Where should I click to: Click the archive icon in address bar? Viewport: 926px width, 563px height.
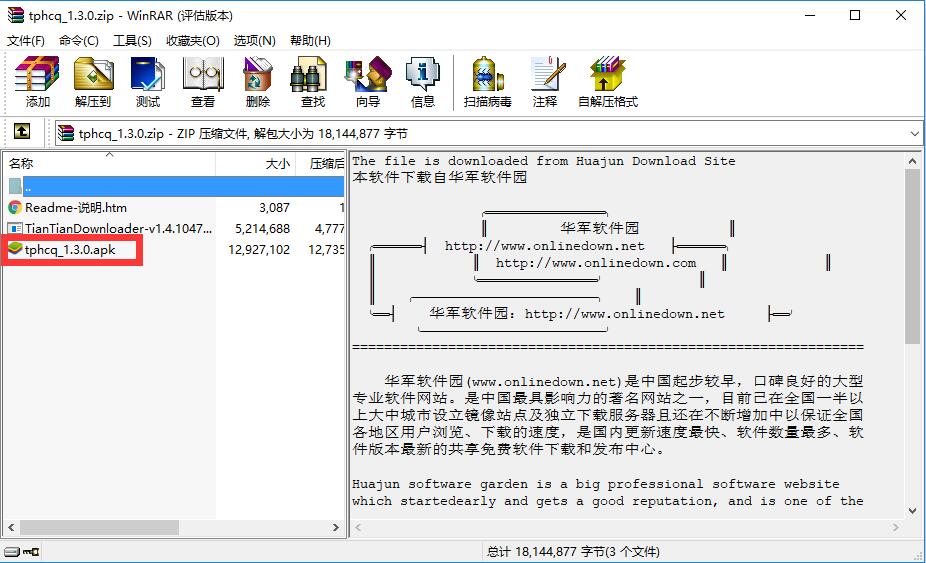66,134
